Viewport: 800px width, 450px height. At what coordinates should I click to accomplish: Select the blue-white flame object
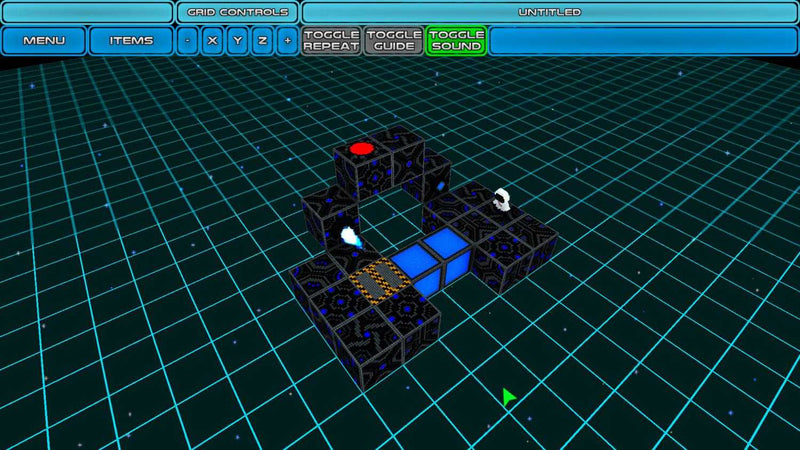[x=351, y=237]
